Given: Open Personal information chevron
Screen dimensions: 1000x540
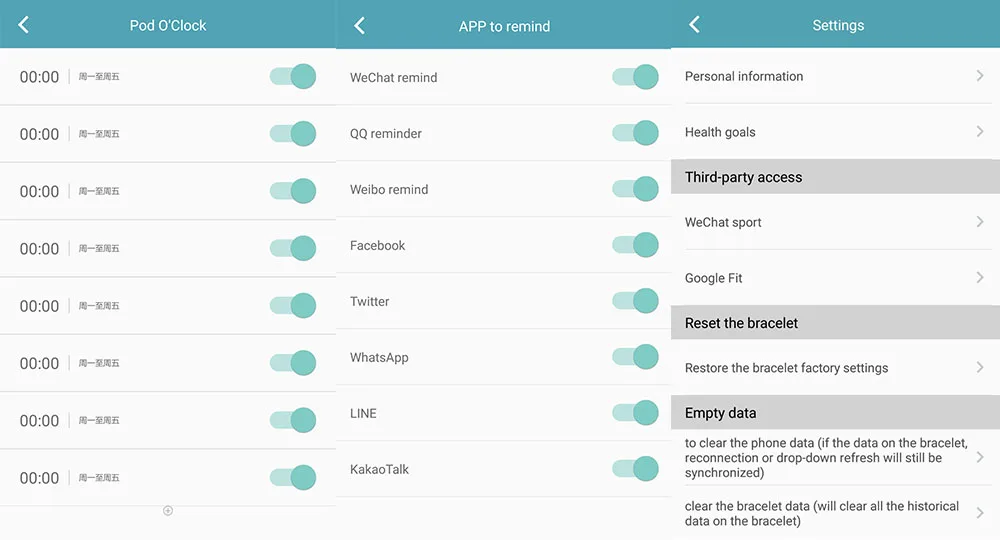Looking at the screenshot, I should click(980, 76).
